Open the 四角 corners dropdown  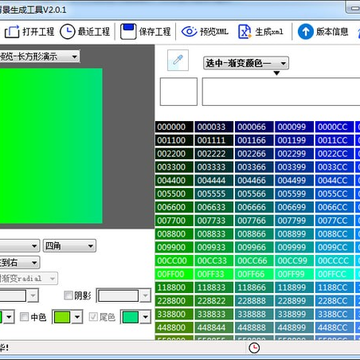pyautogui.click(x=69, y=246)
